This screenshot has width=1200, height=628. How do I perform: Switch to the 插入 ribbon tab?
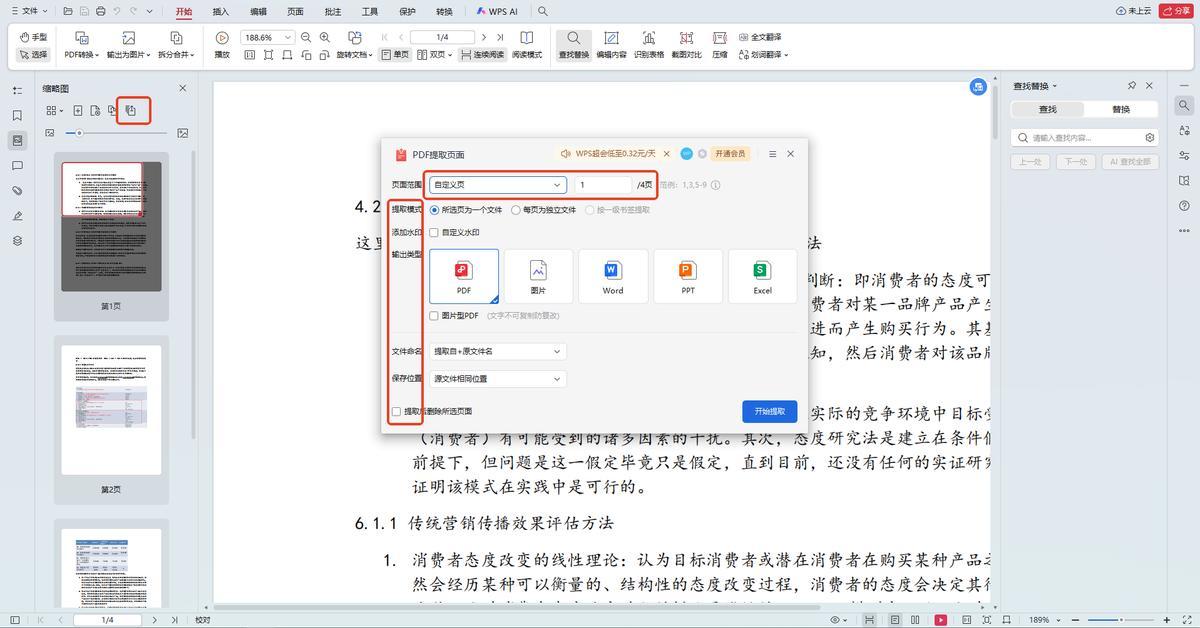pyautogui.click(x=221, y=11)
